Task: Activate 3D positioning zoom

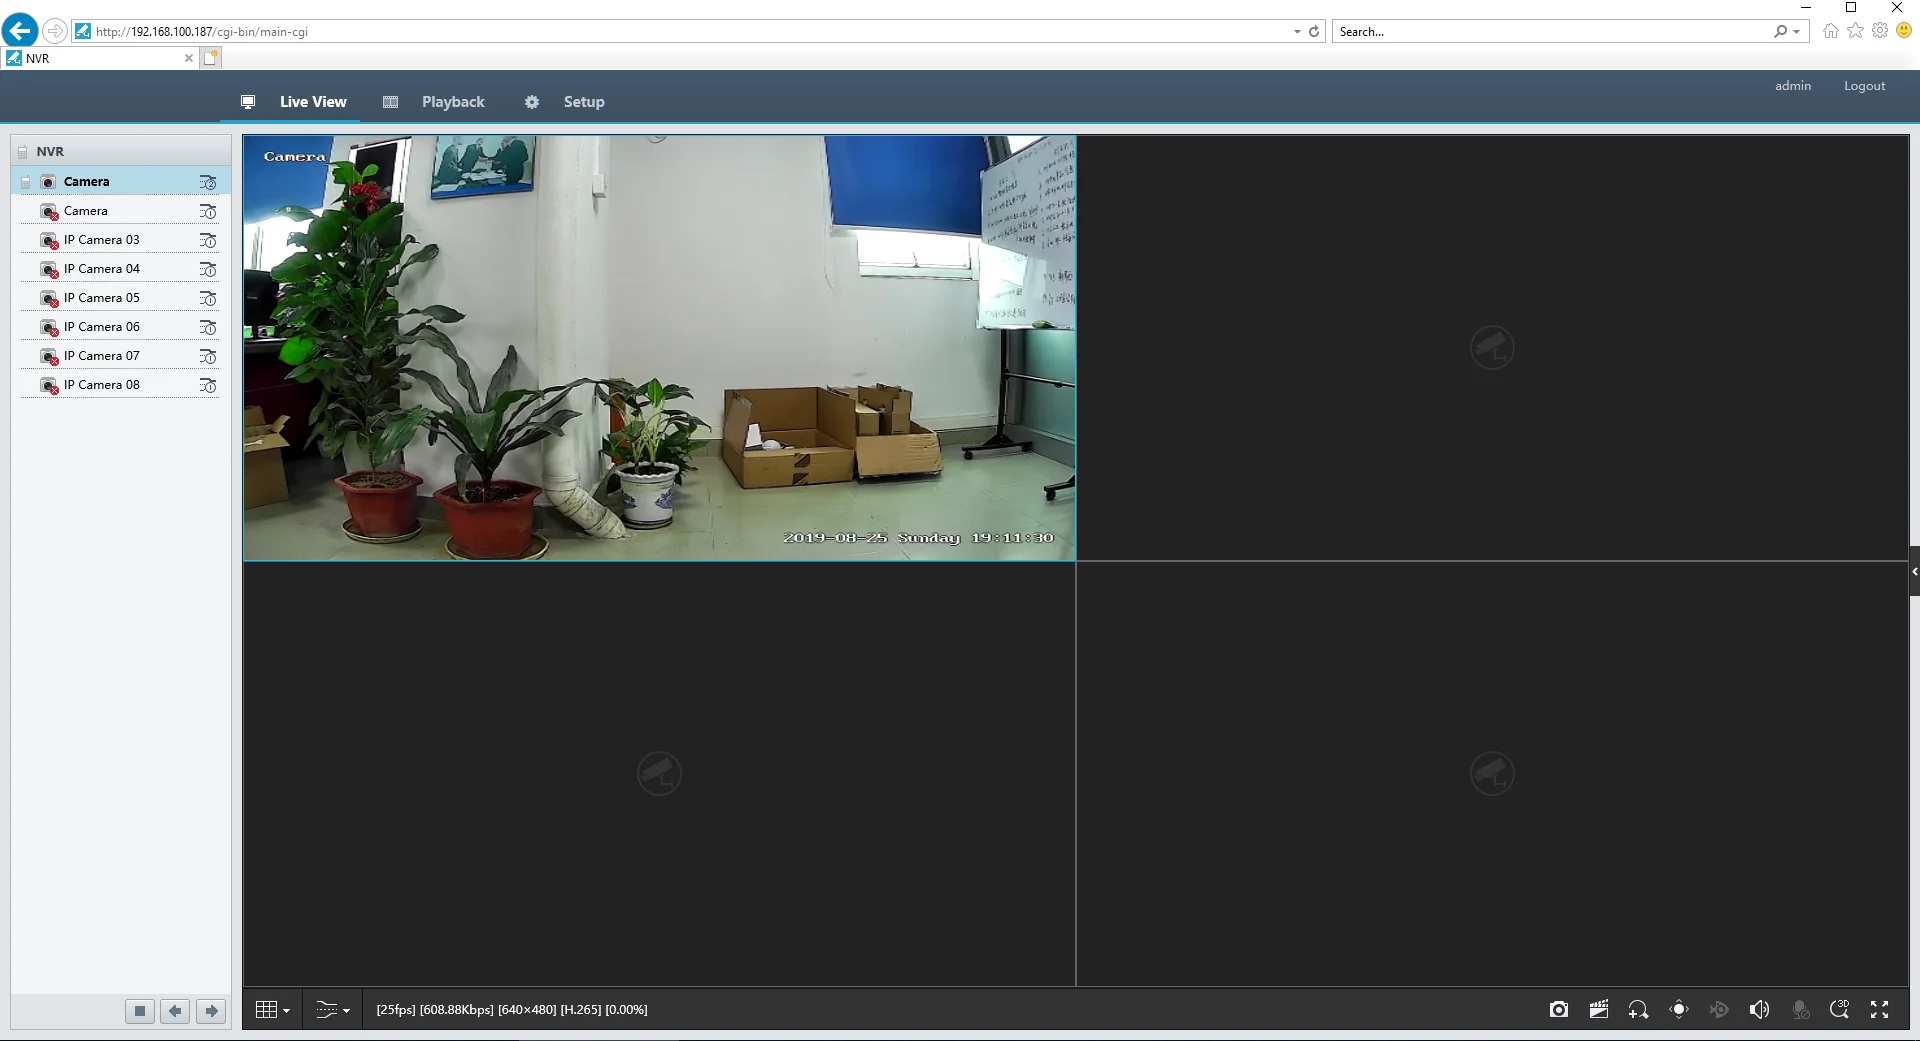Action: point(1840,1010)
